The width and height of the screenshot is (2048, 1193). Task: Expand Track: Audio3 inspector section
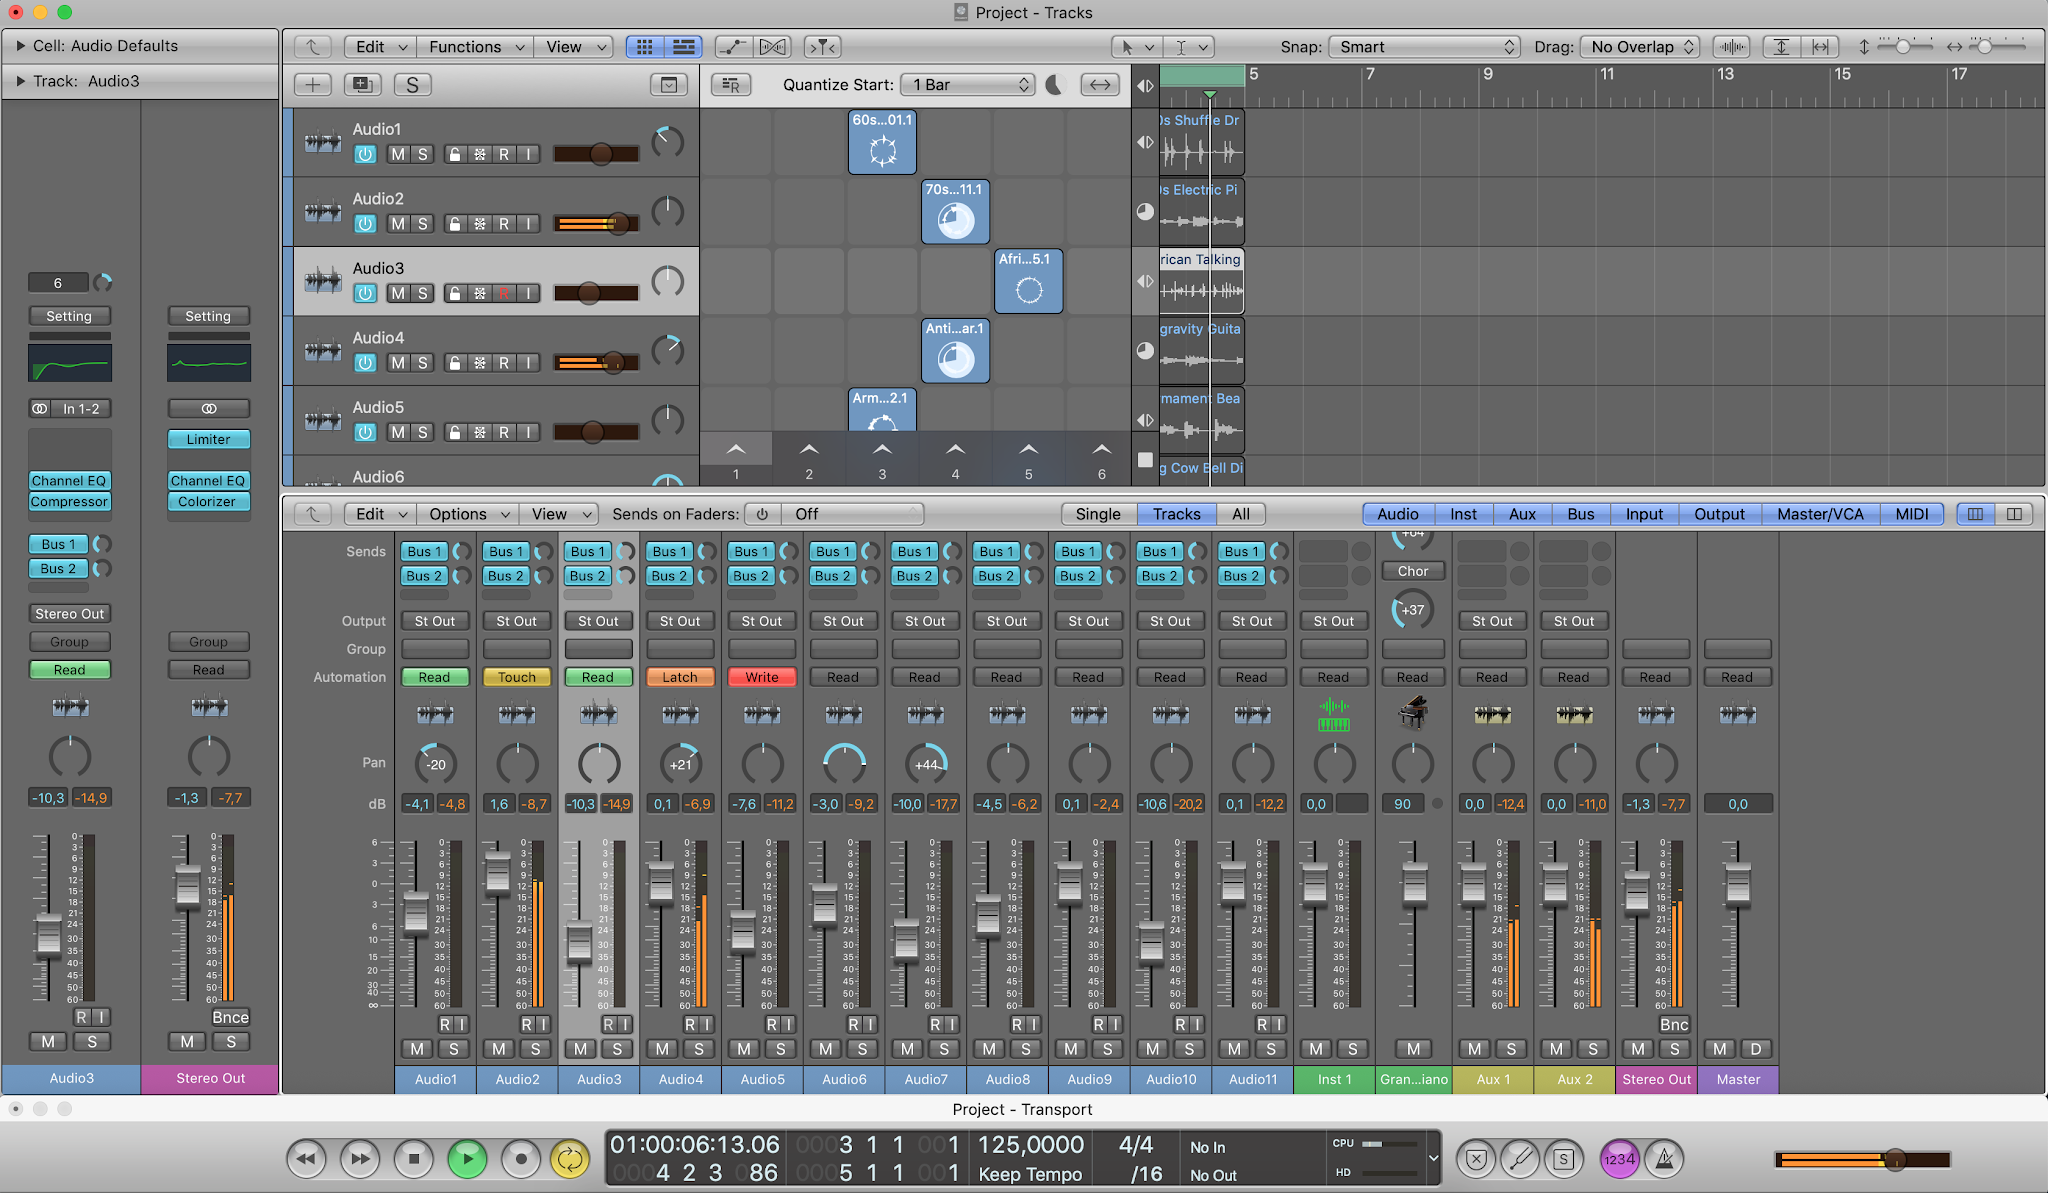[20, 81]
